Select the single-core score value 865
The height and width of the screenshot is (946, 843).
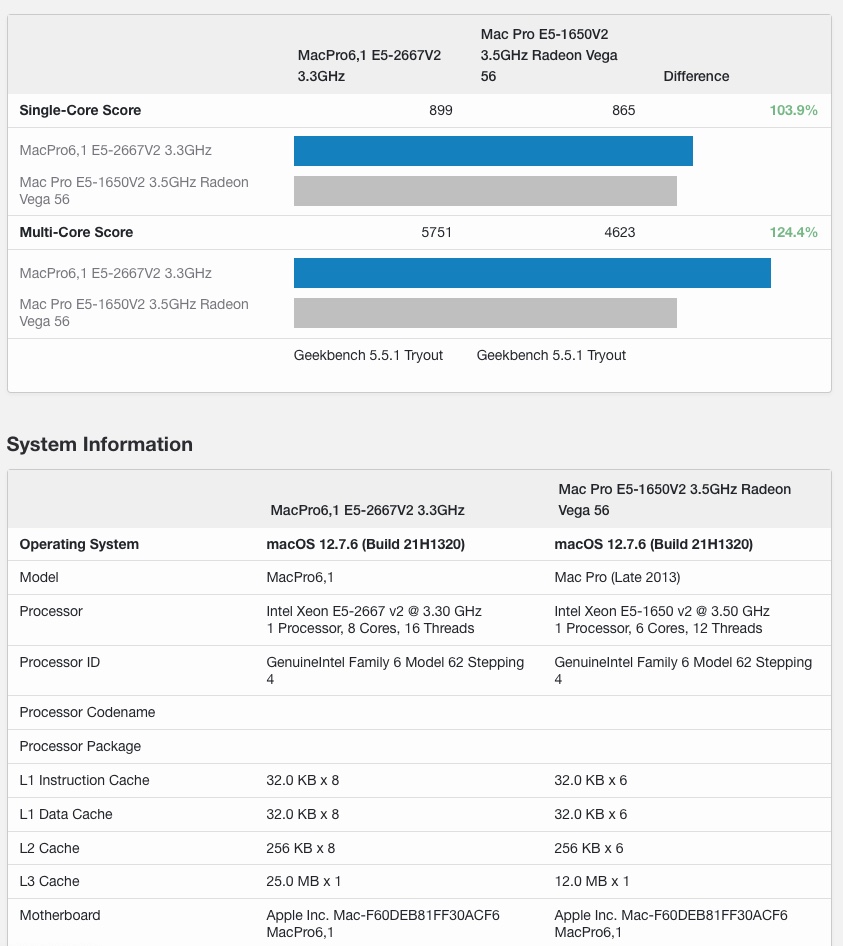point(623,110)
